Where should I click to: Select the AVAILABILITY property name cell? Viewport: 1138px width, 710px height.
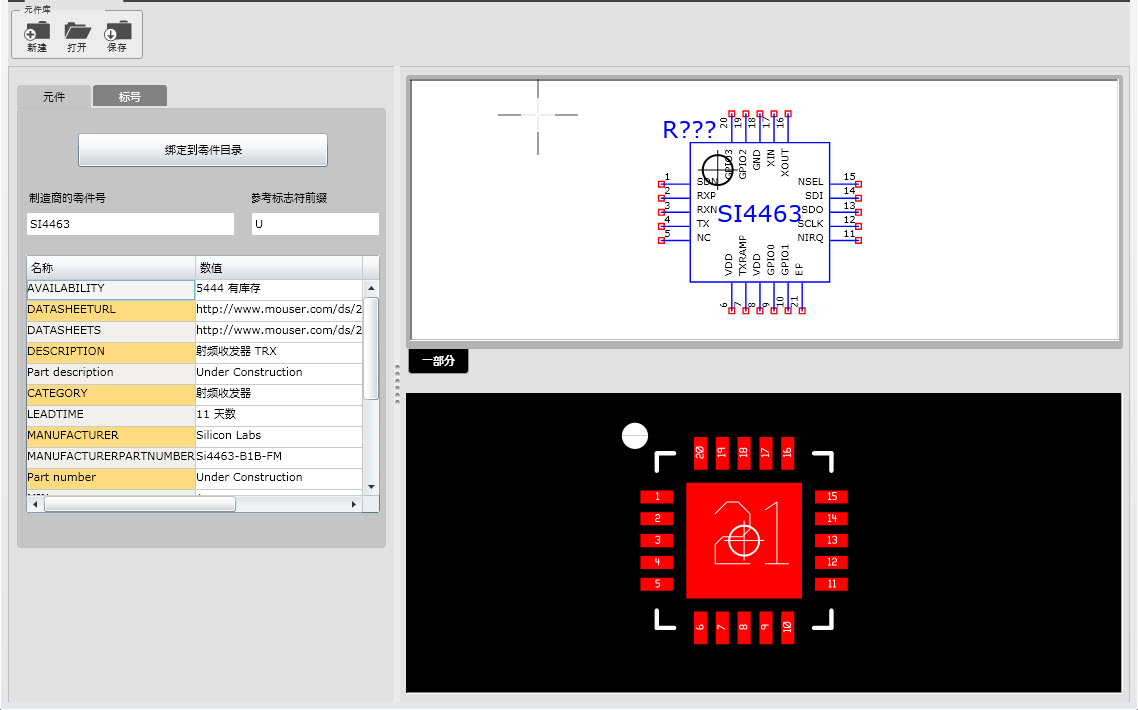pyautogui.click(x=111, y=288)
